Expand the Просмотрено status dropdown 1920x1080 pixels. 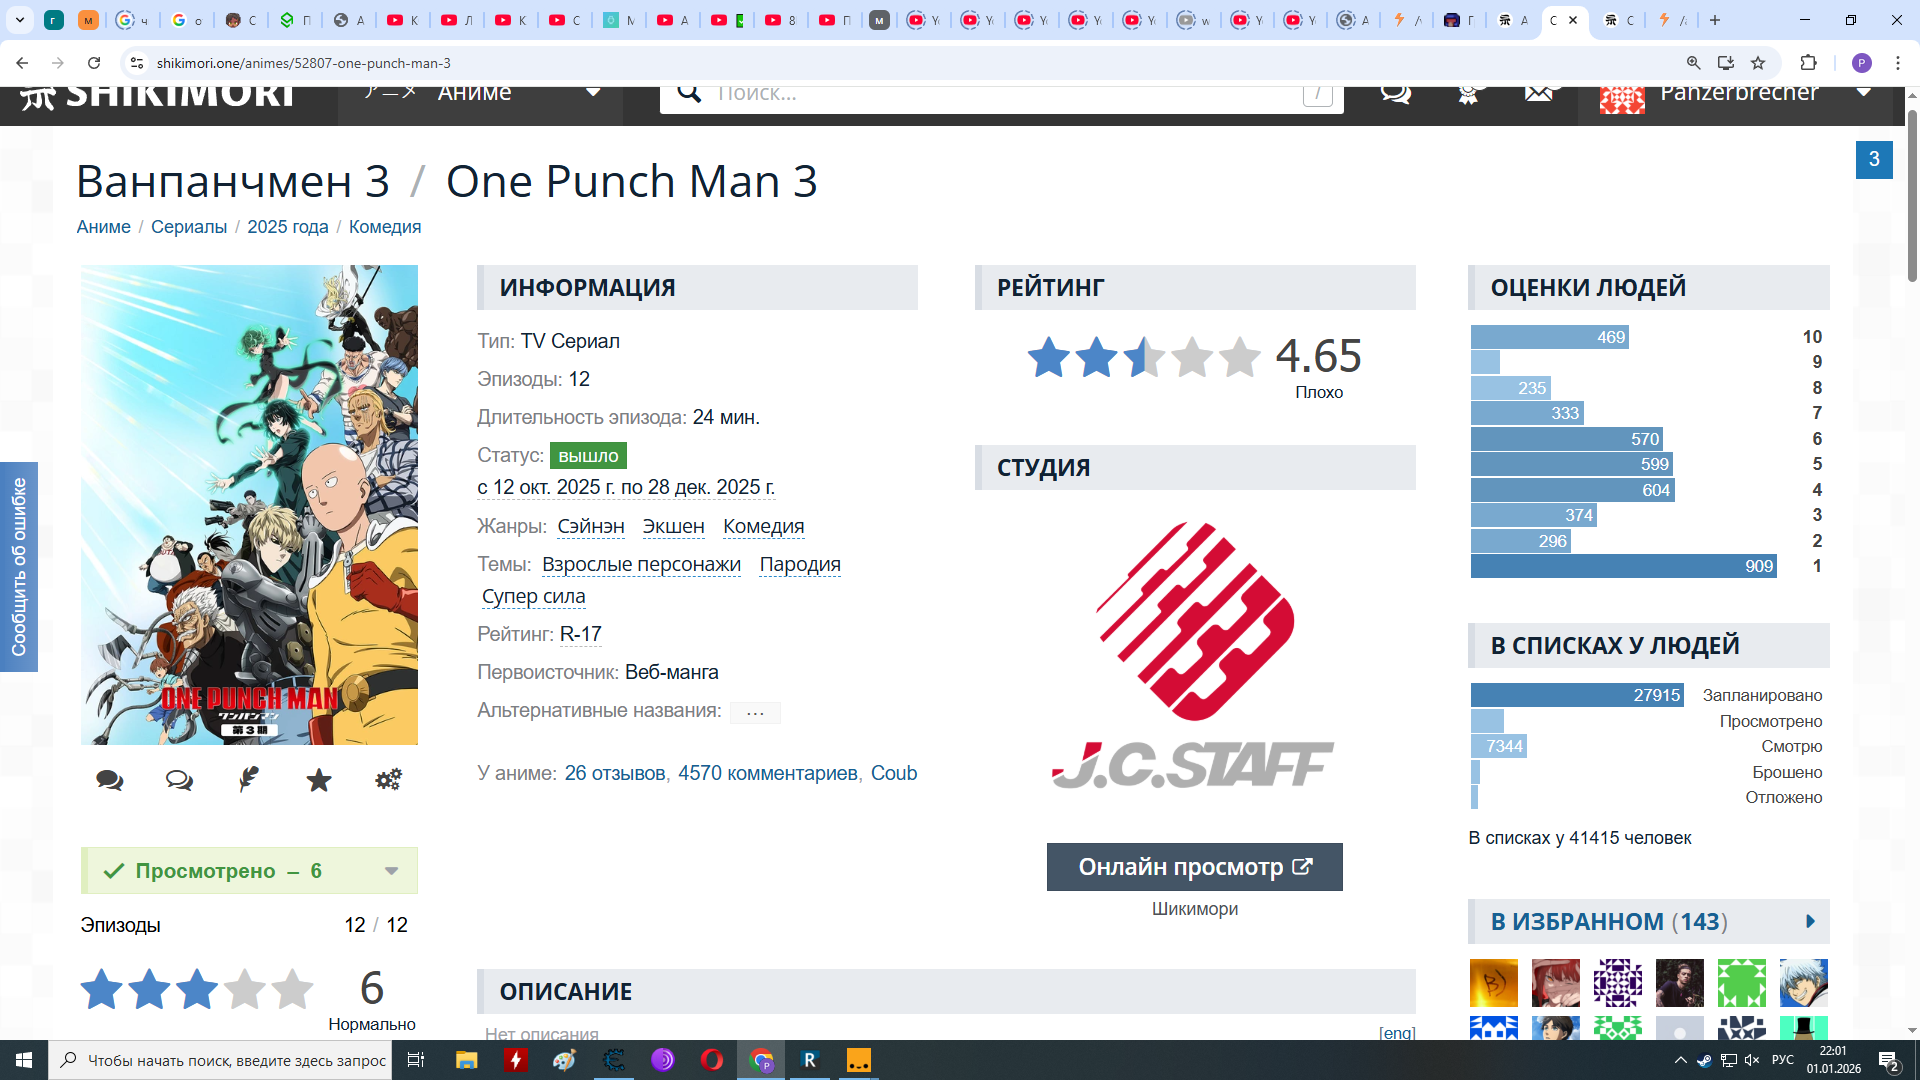click(x=391, y=871)
